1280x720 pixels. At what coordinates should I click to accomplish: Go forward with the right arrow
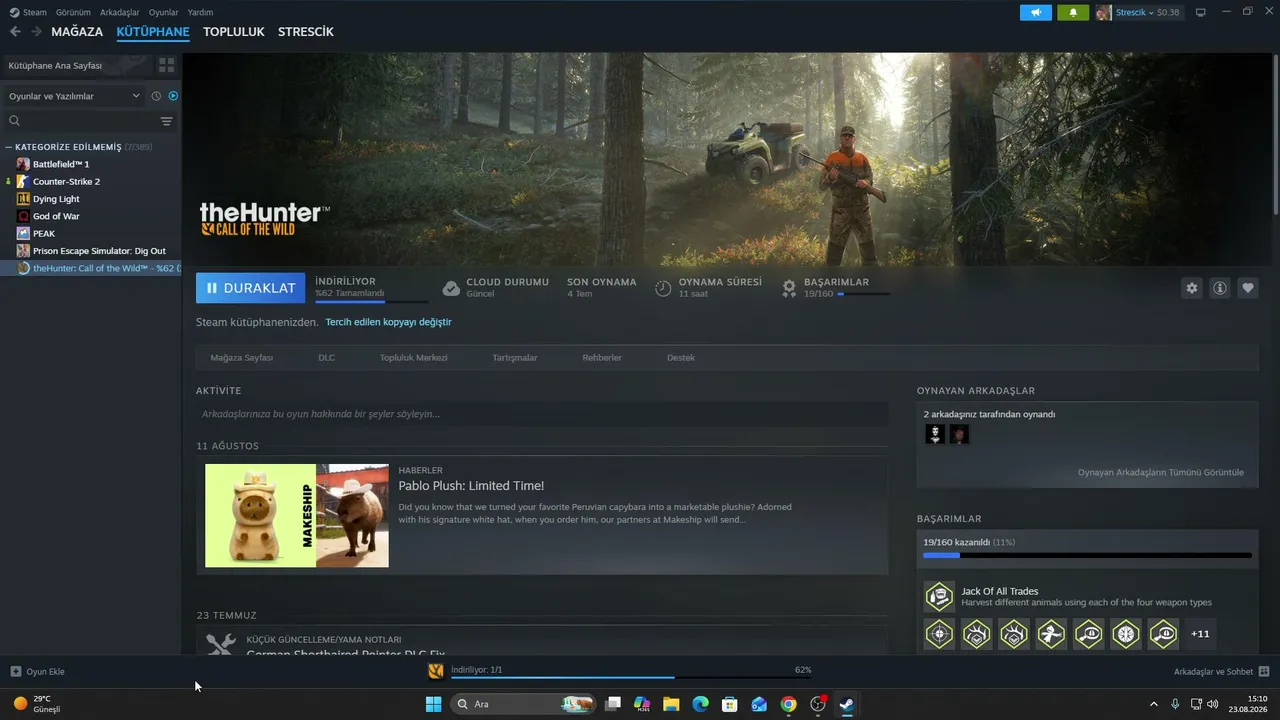tap(36, 32)
